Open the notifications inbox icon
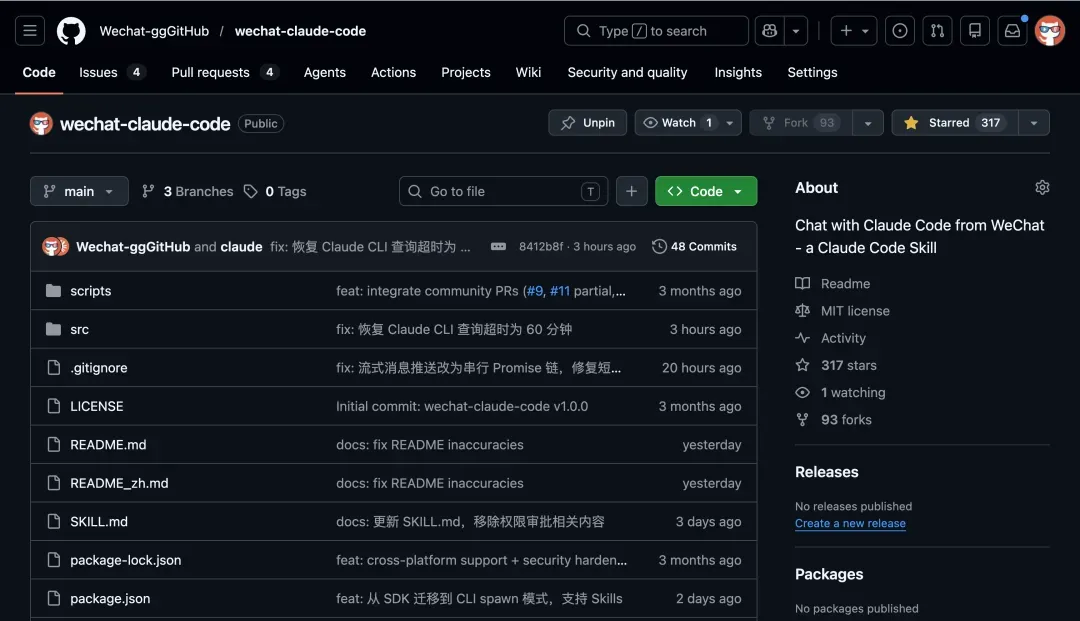Screen dimensions: 1080x621 pos(1012,31)
